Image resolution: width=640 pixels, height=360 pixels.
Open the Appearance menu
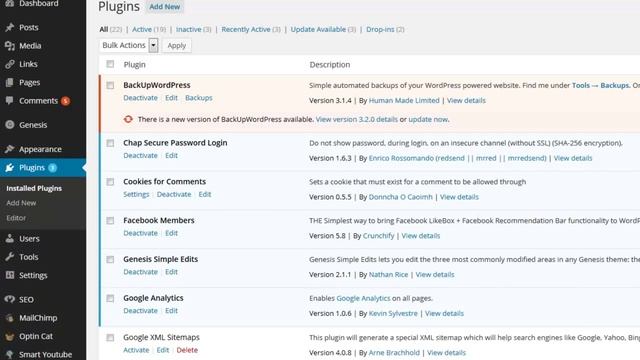point(40,149)
